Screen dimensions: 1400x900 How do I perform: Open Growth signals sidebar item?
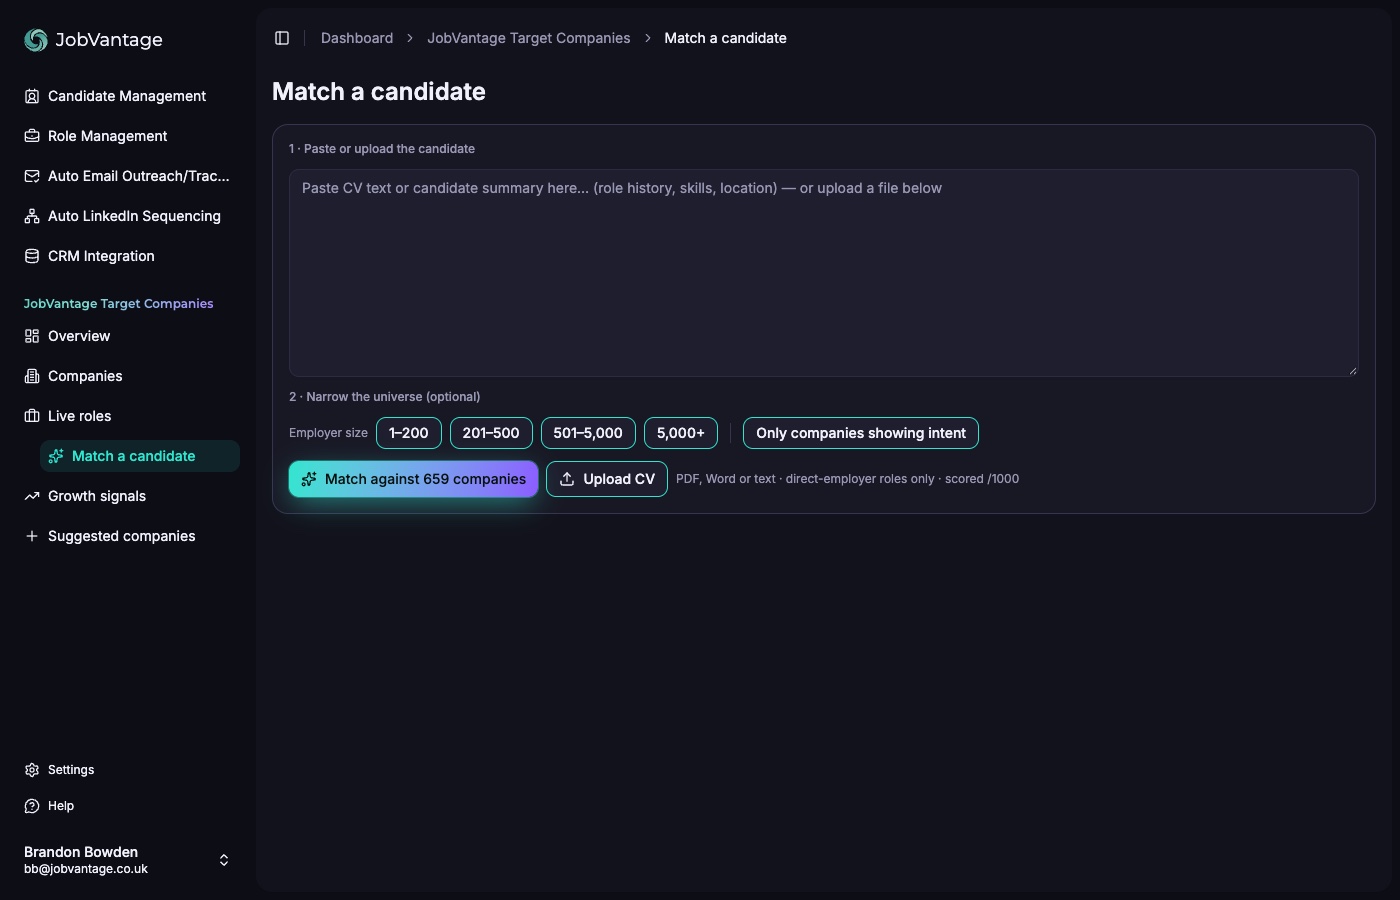coord(128,496)
